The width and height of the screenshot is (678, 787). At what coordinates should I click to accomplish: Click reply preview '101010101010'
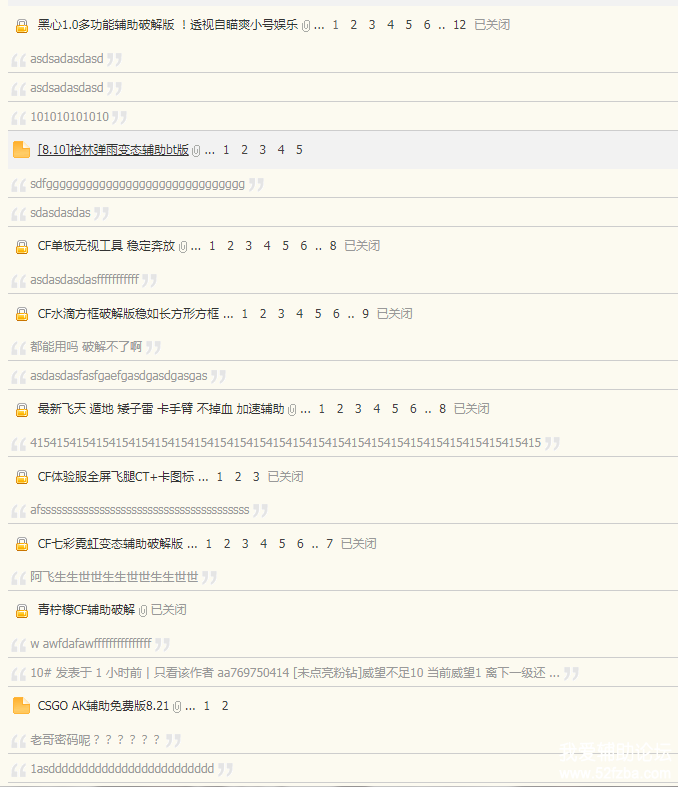[69, 117]
